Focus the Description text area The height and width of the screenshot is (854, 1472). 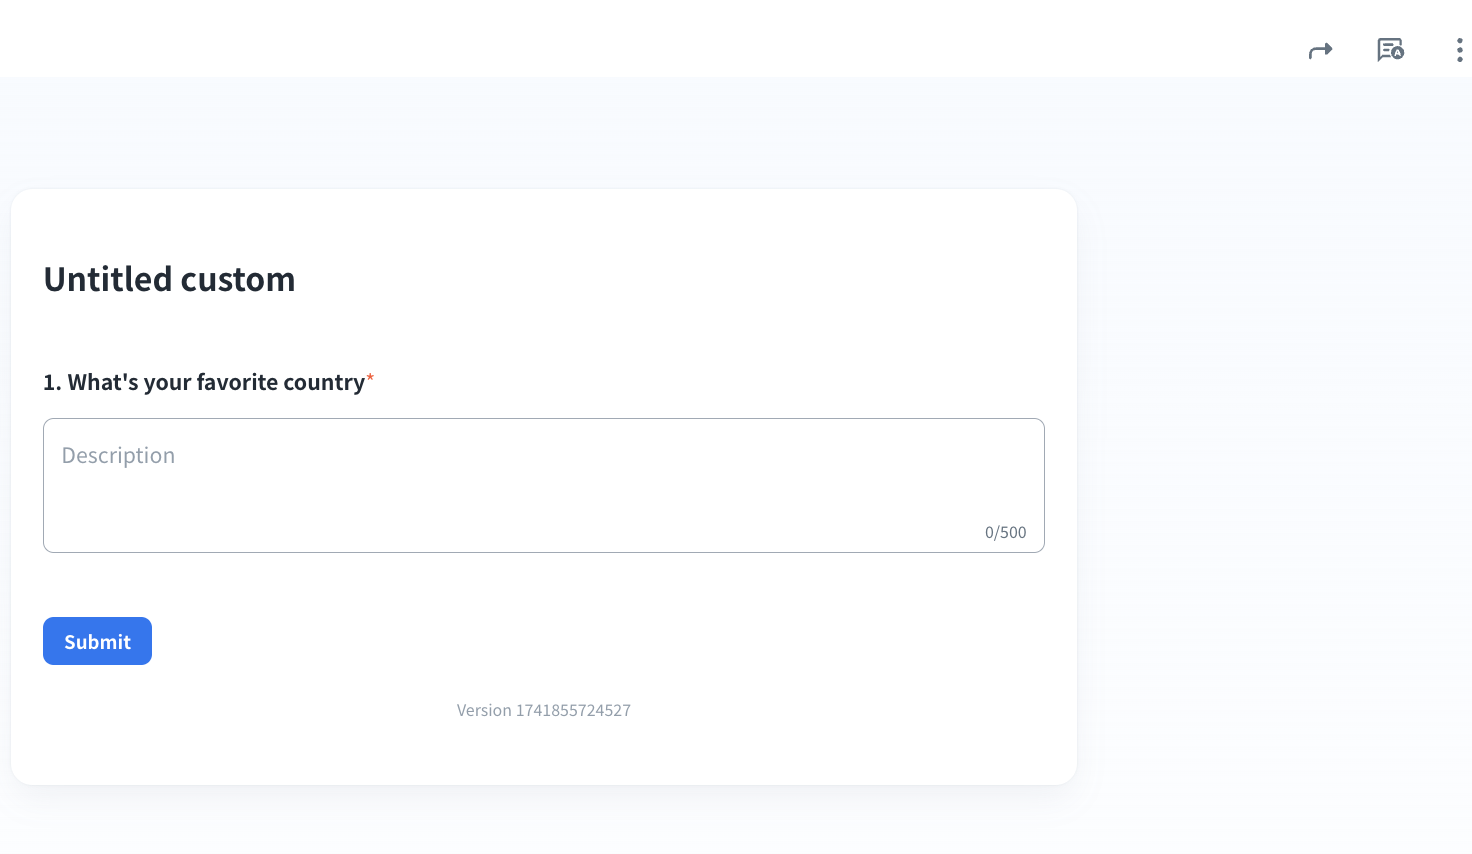pos(543,485)
